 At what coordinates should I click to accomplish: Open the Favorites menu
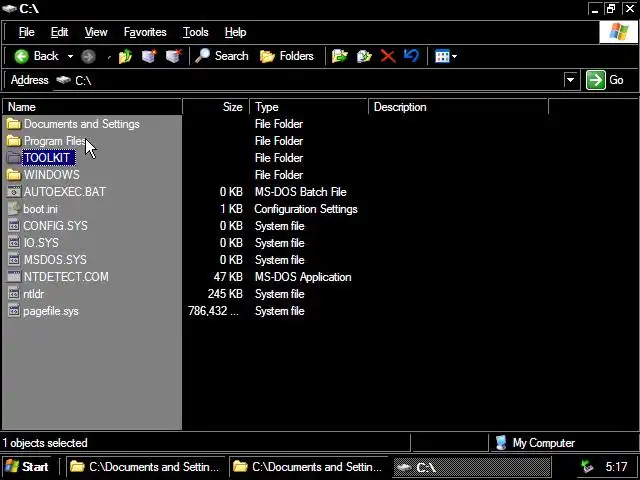145,32
